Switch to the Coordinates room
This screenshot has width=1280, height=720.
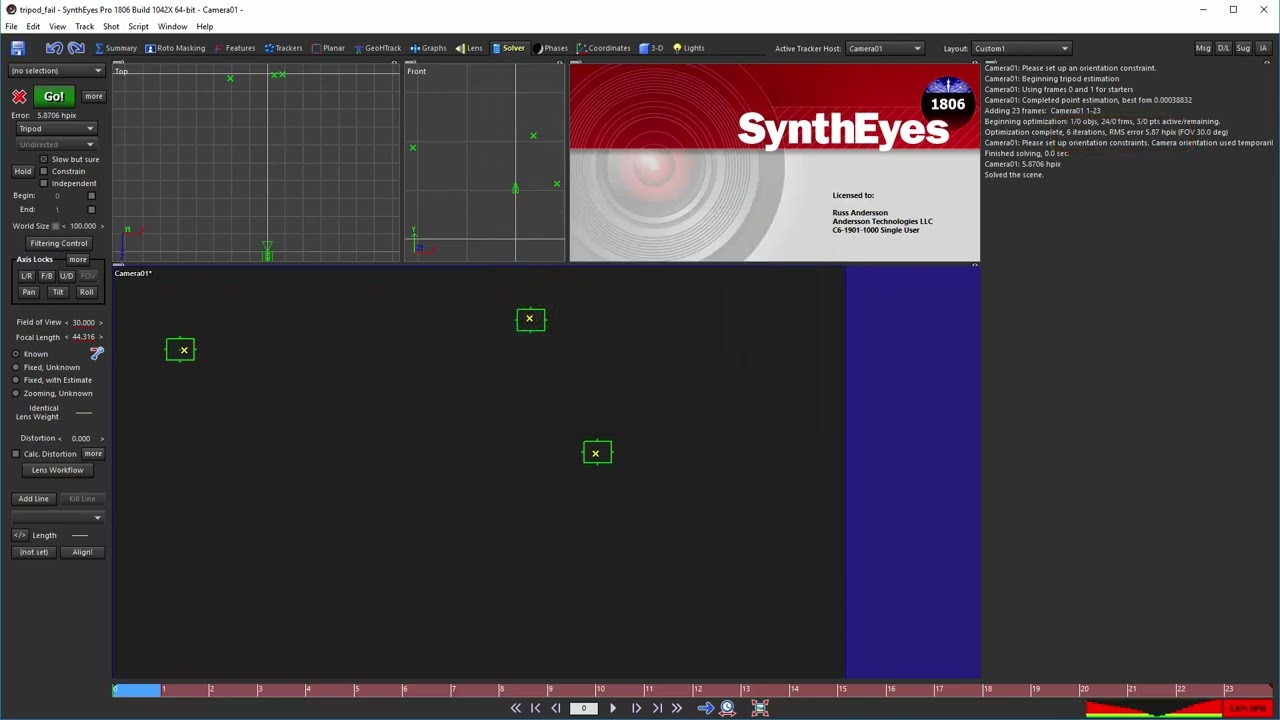[603, 48]
